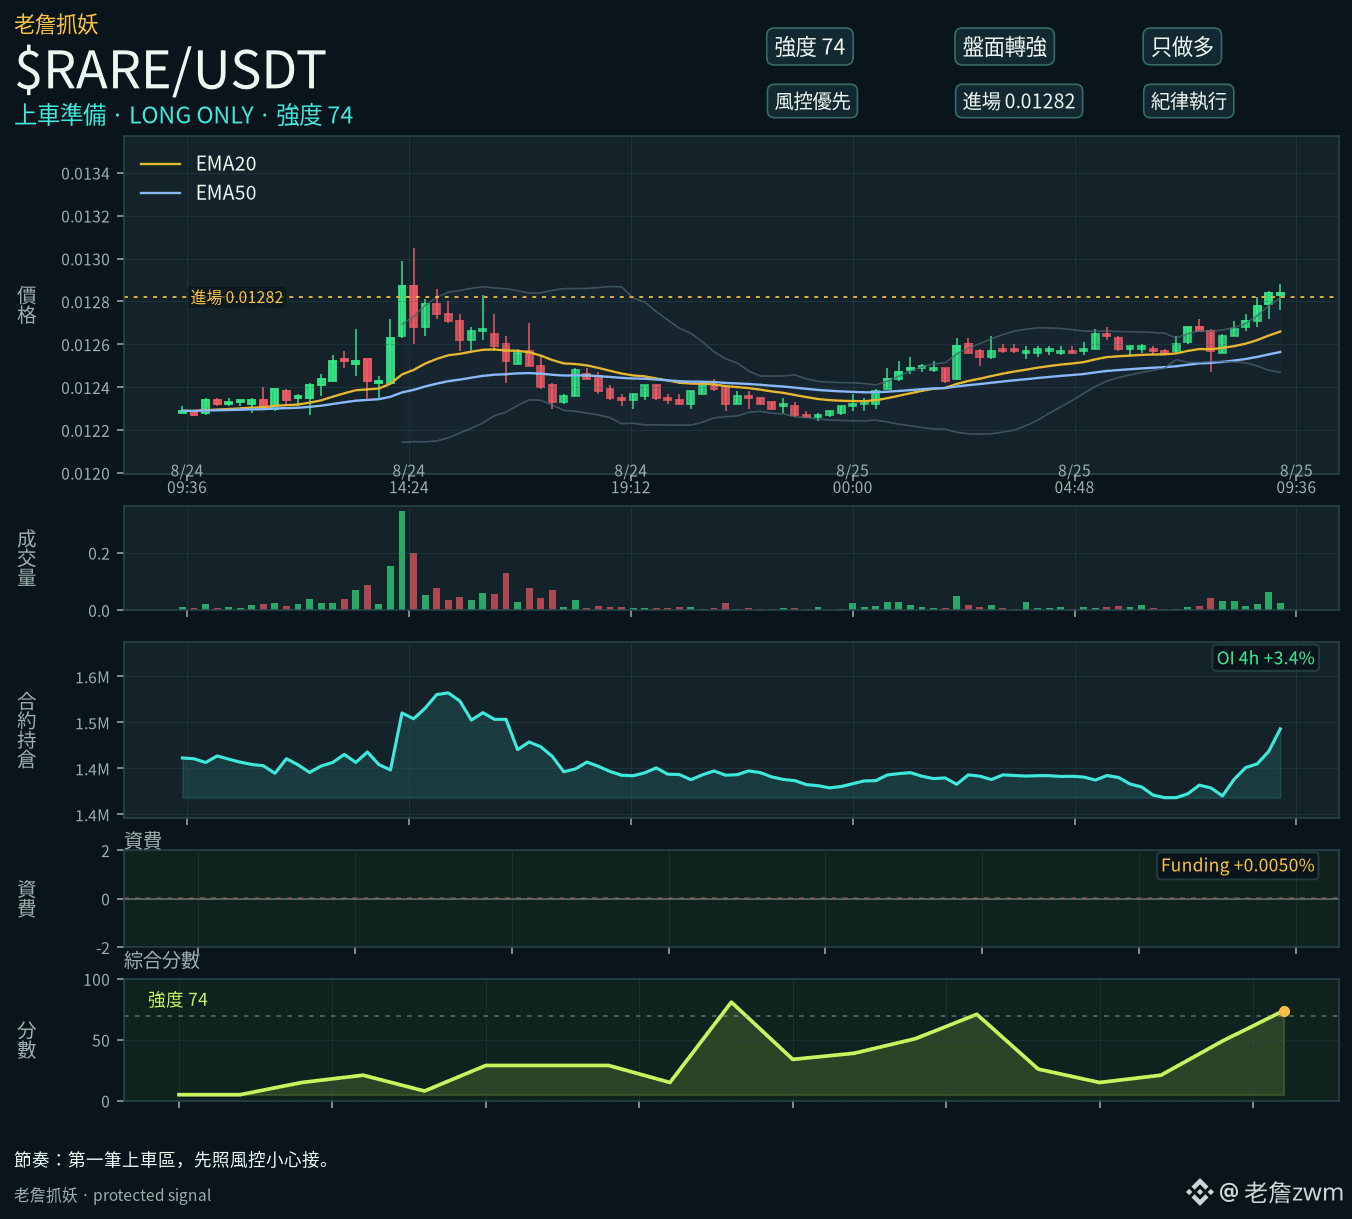
Task: Click the 資費 panel title above funding chart
Action: [143, 841]
